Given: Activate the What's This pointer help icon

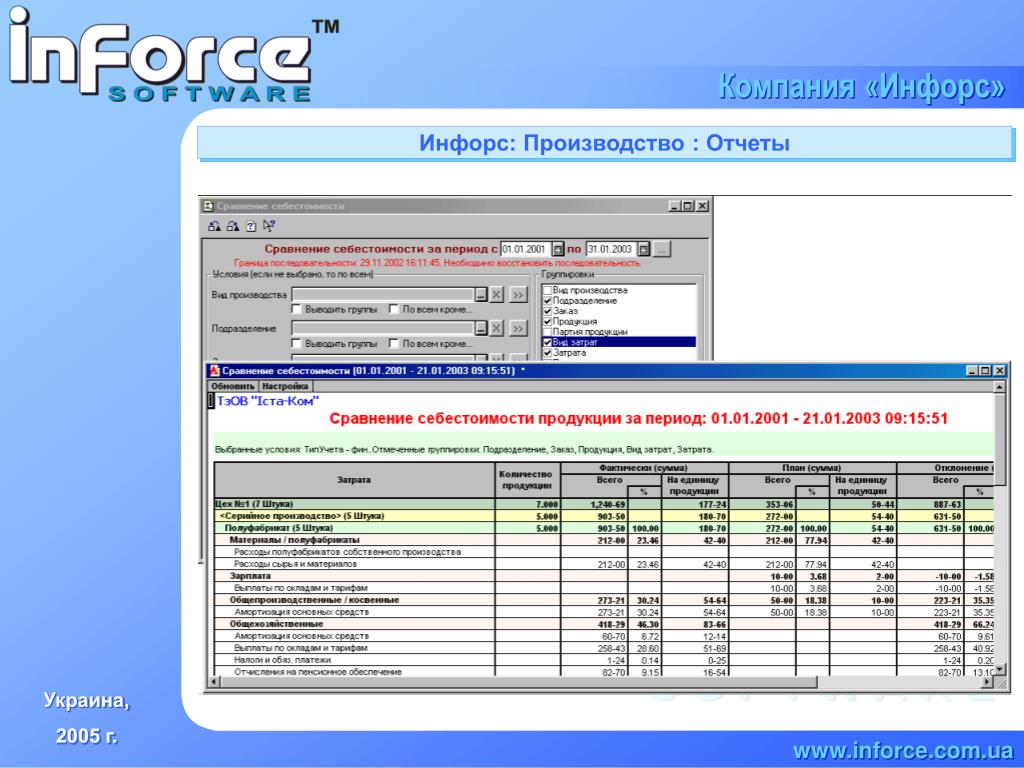Looking at the screenshot, I should 268,226.
